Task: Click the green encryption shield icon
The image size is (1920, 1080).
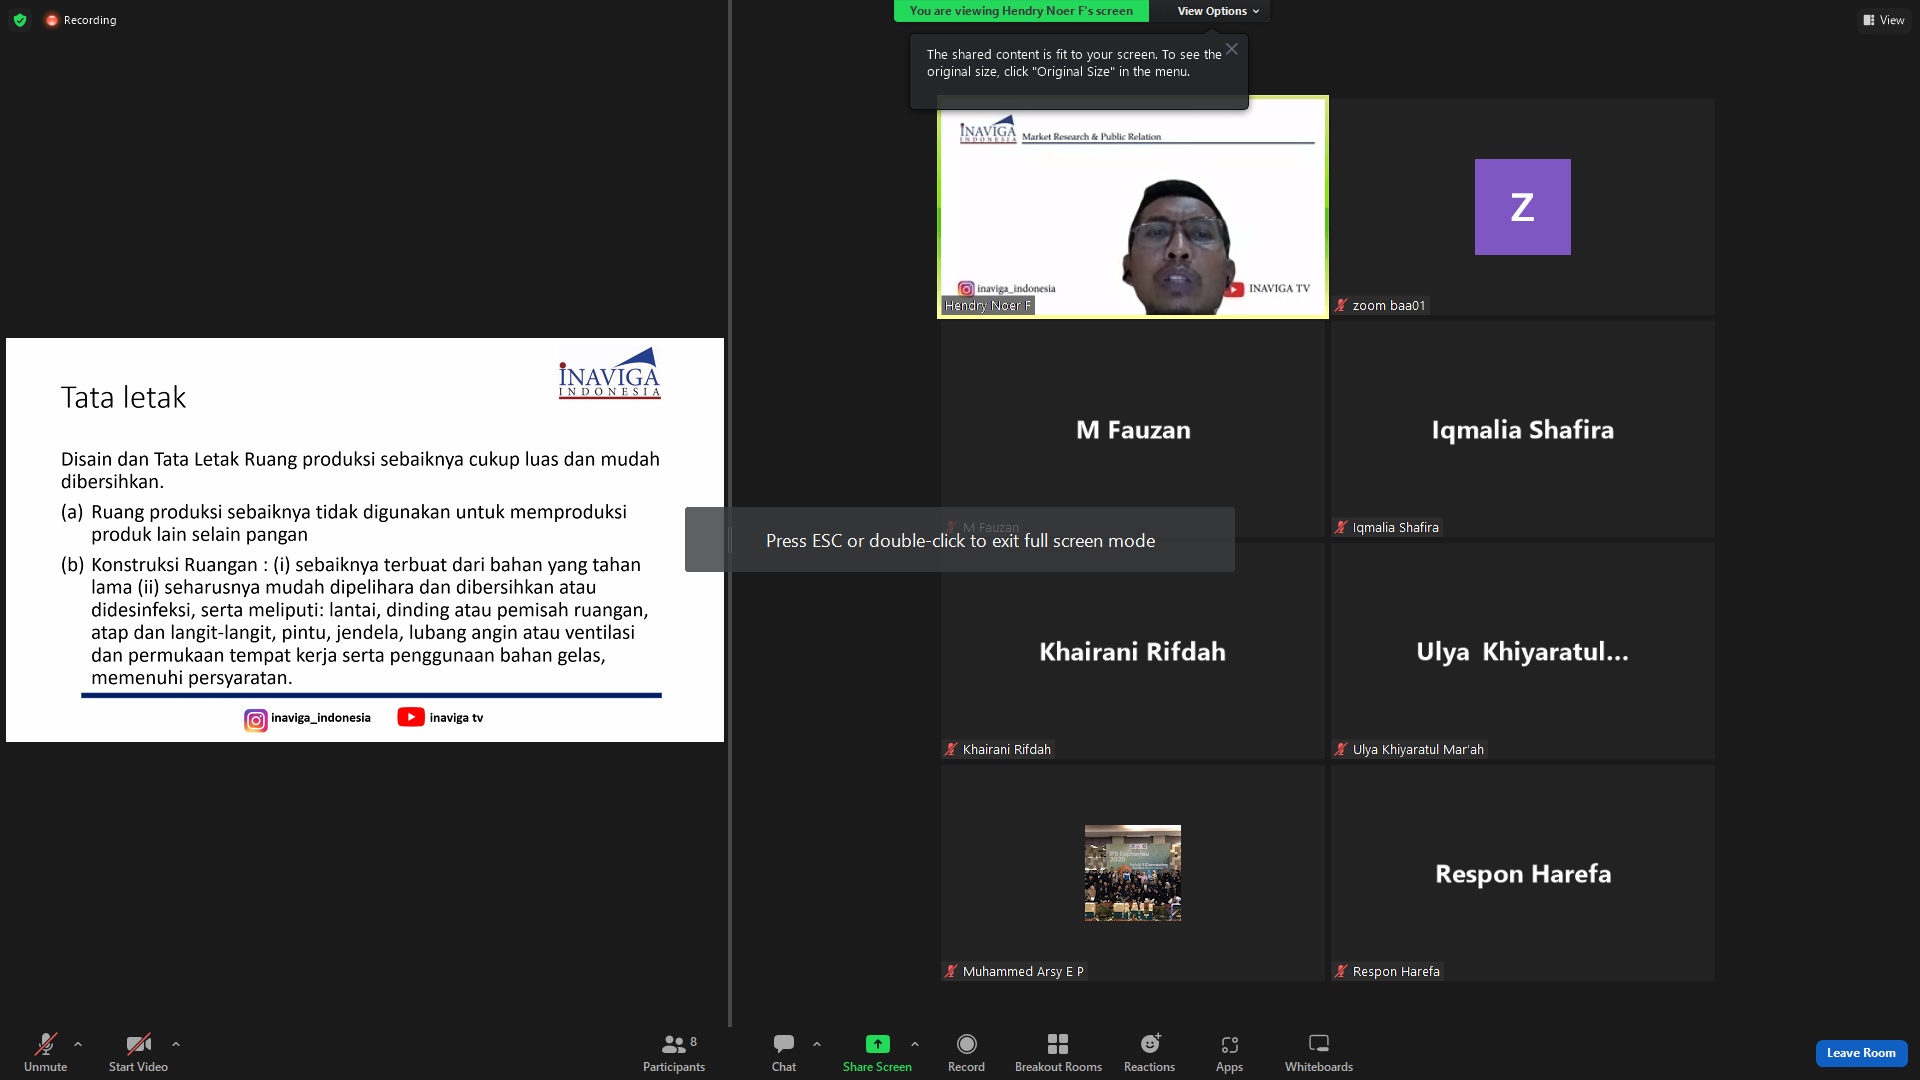Action: [20, 20]
